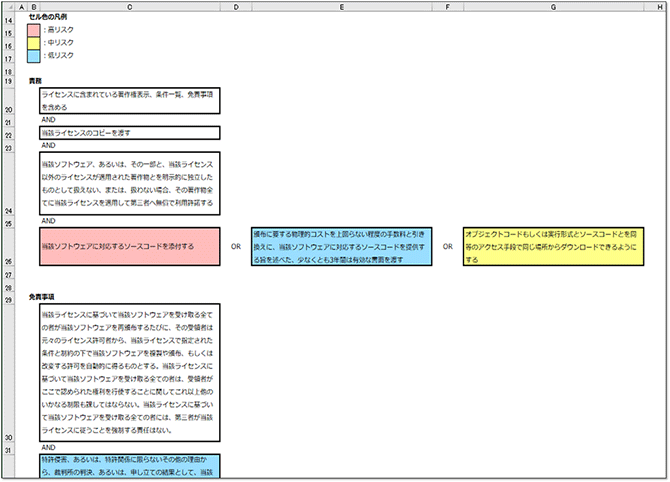Click the red ソースコードを添付する cell
Image resolution: width=670 pixels, height=482 pixels.
point(129,245)
